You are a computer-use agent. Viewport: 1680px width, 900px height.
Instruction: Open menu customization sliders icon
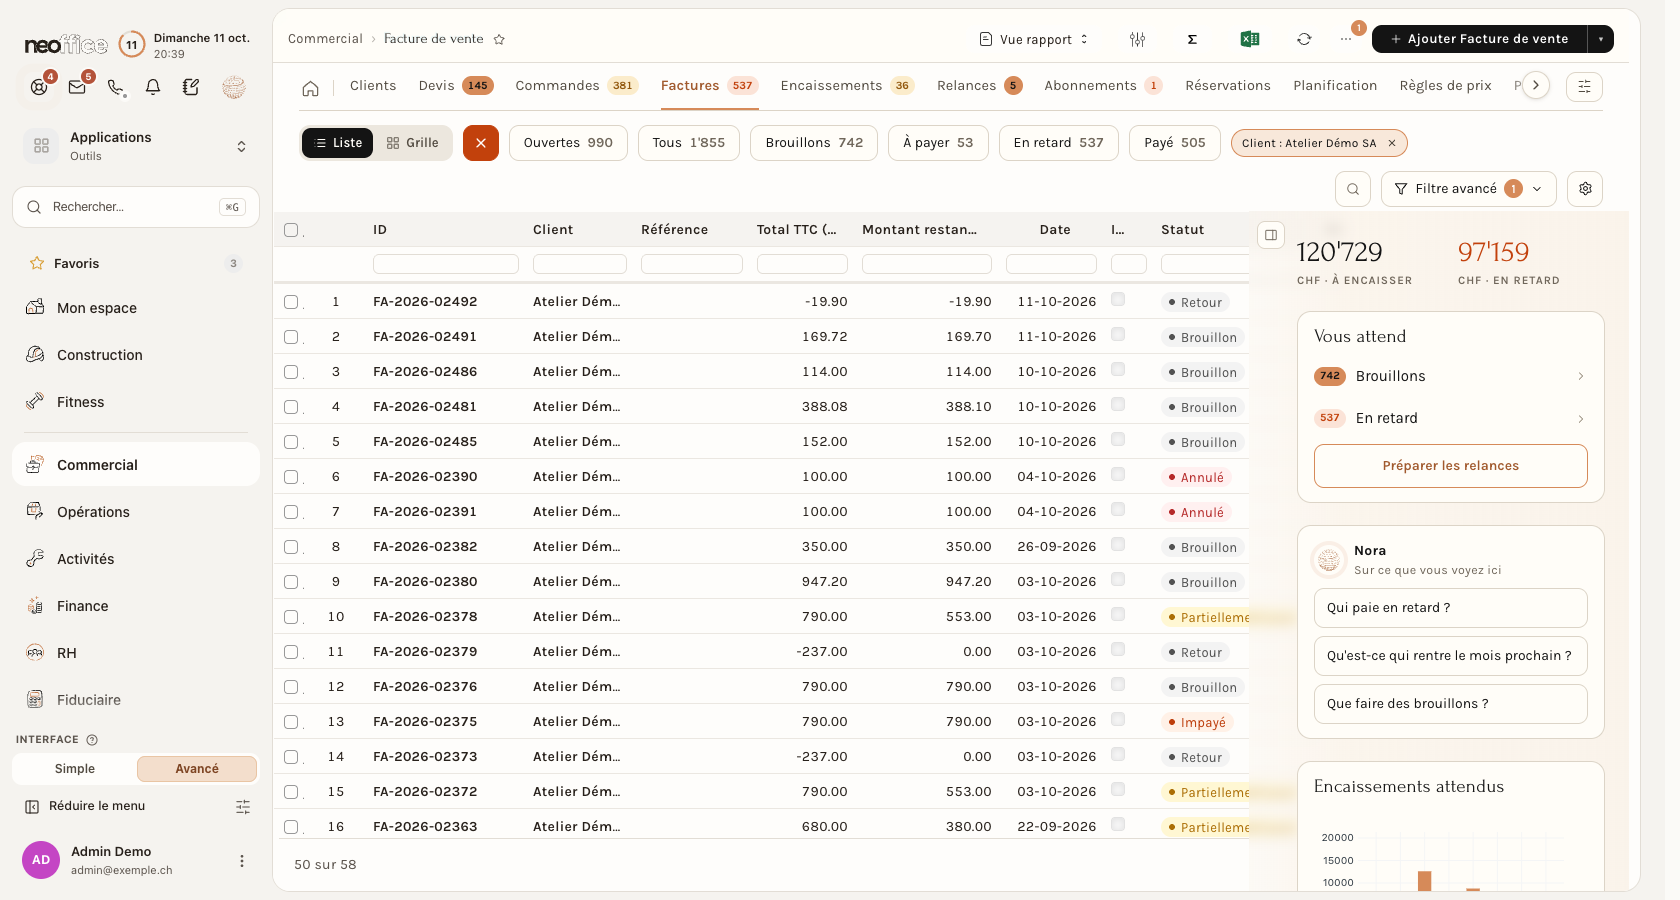(x=243, y=806)
